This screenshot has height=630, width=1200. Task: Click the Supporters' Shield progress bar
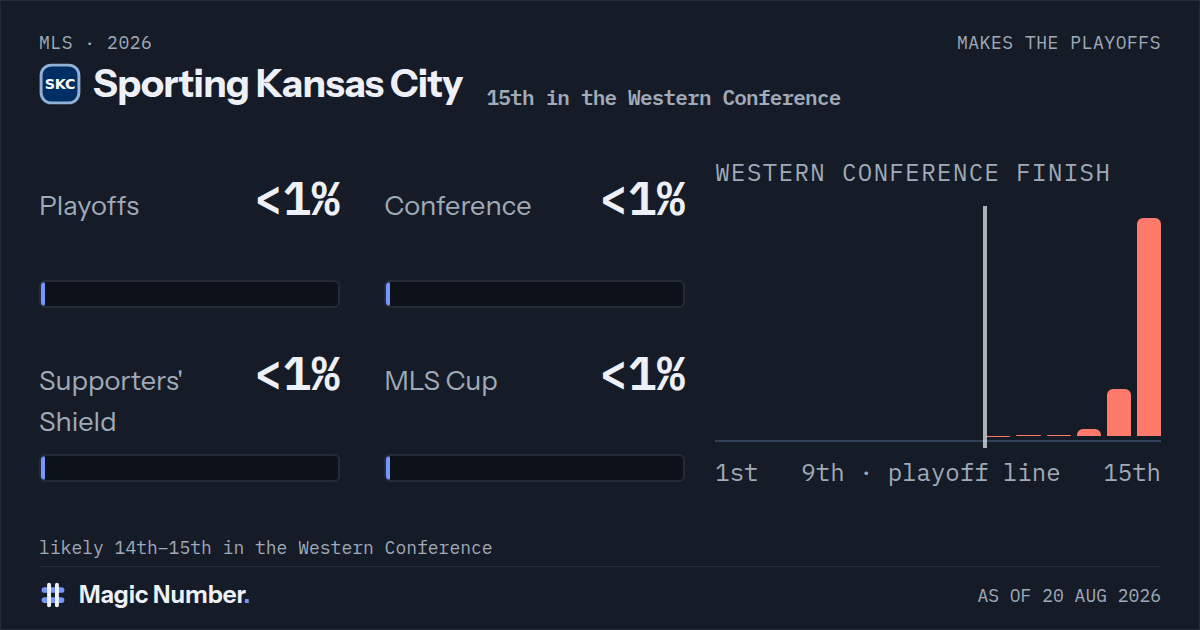[x=190, y=468]
